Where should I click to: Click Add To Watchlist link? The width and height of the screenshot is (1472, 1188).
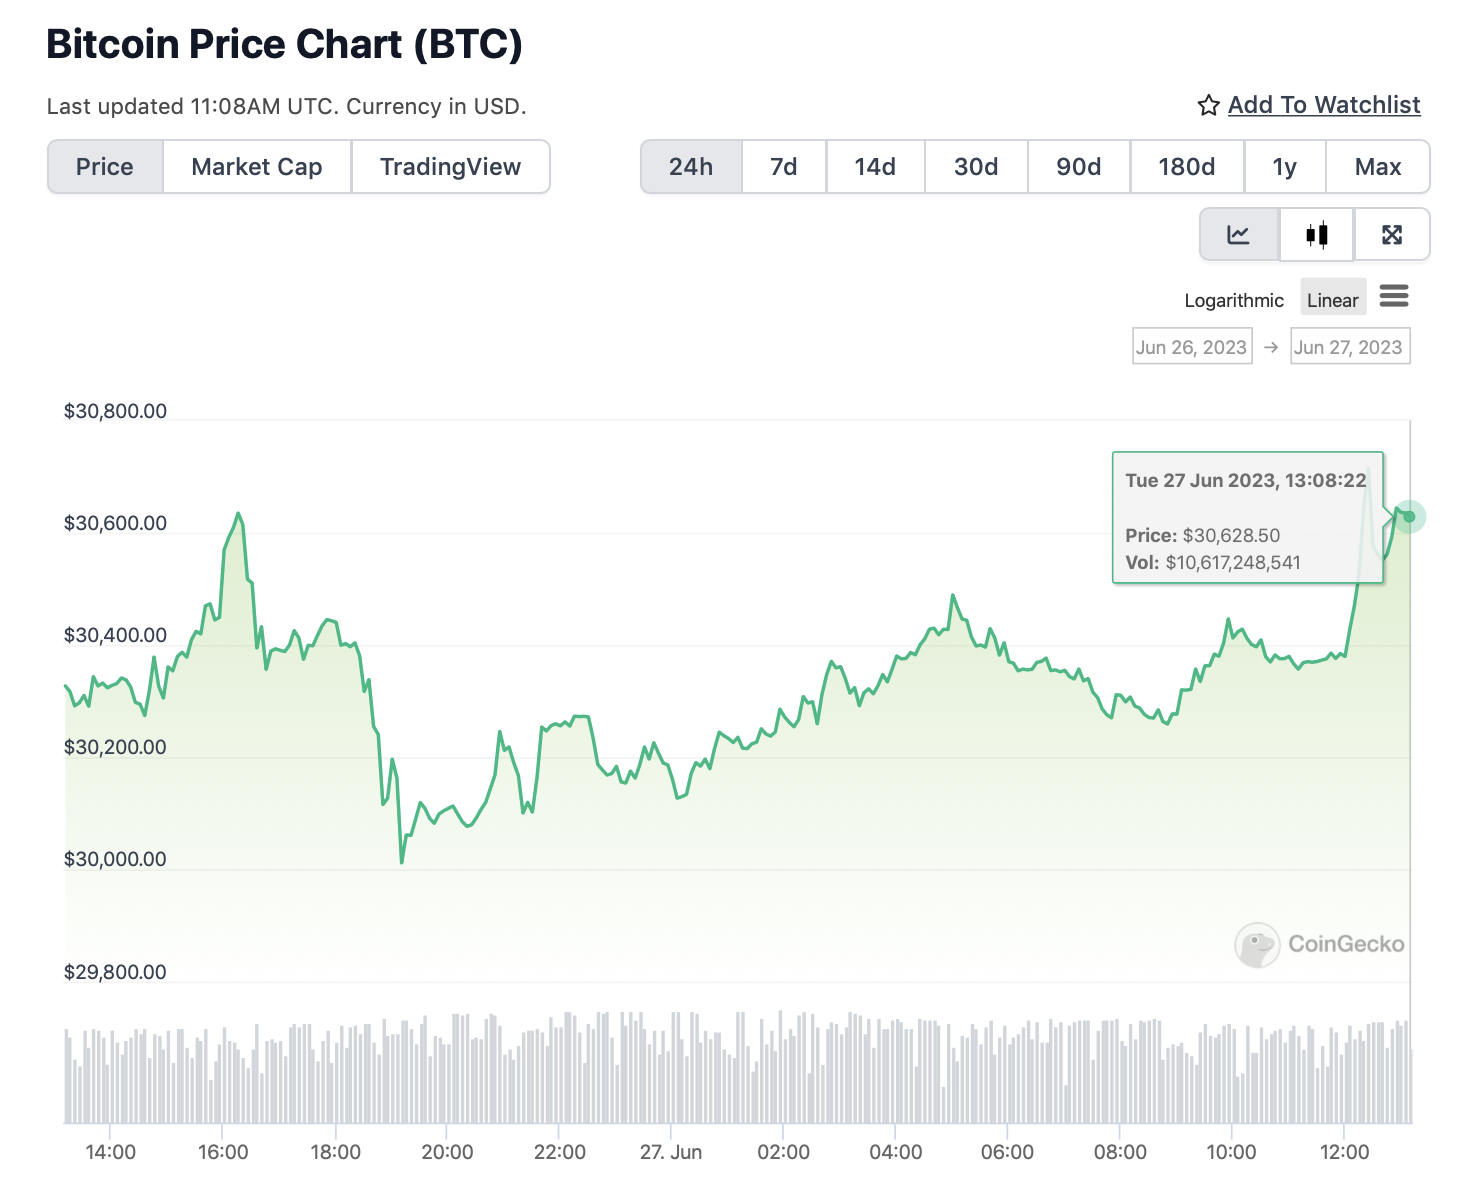coord(1324,105)
